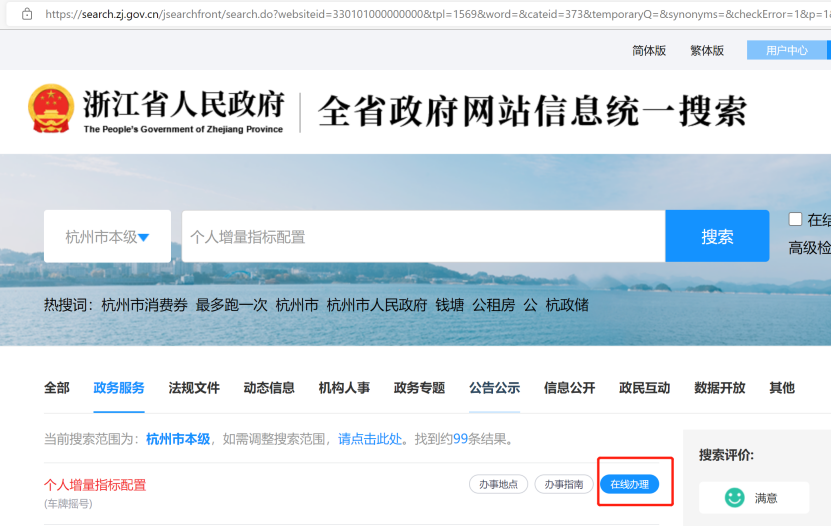
Task: Click the 办事地点 button
Action: point(498,484)
